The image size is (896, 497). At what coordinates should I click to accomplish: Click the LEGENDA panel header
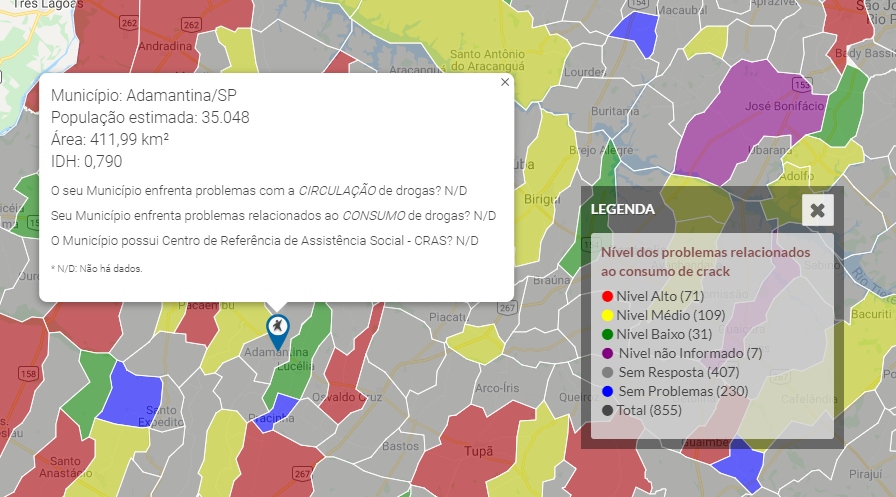pos(623,210)
